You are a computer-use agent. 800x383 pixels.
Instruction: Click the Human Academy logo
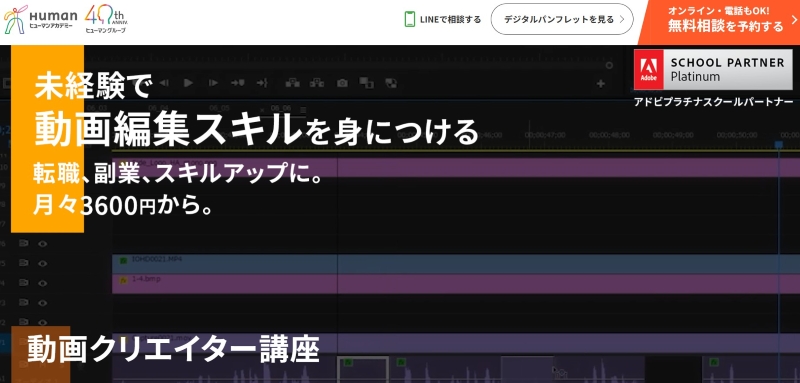click(40, 19)
